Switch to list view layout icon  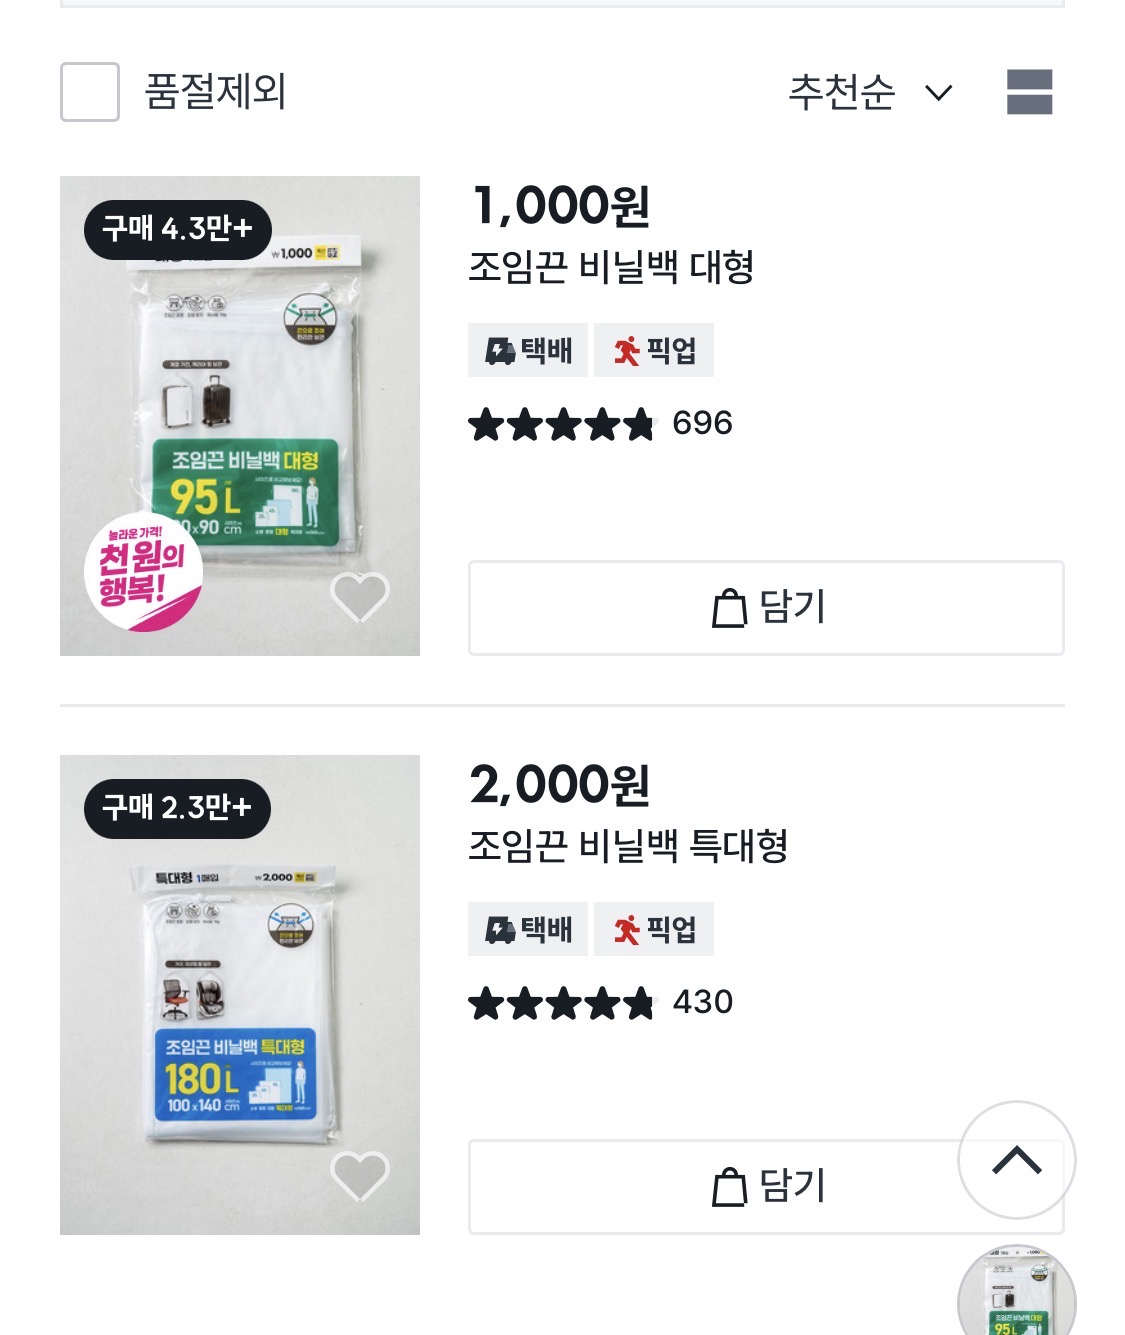1029,92
